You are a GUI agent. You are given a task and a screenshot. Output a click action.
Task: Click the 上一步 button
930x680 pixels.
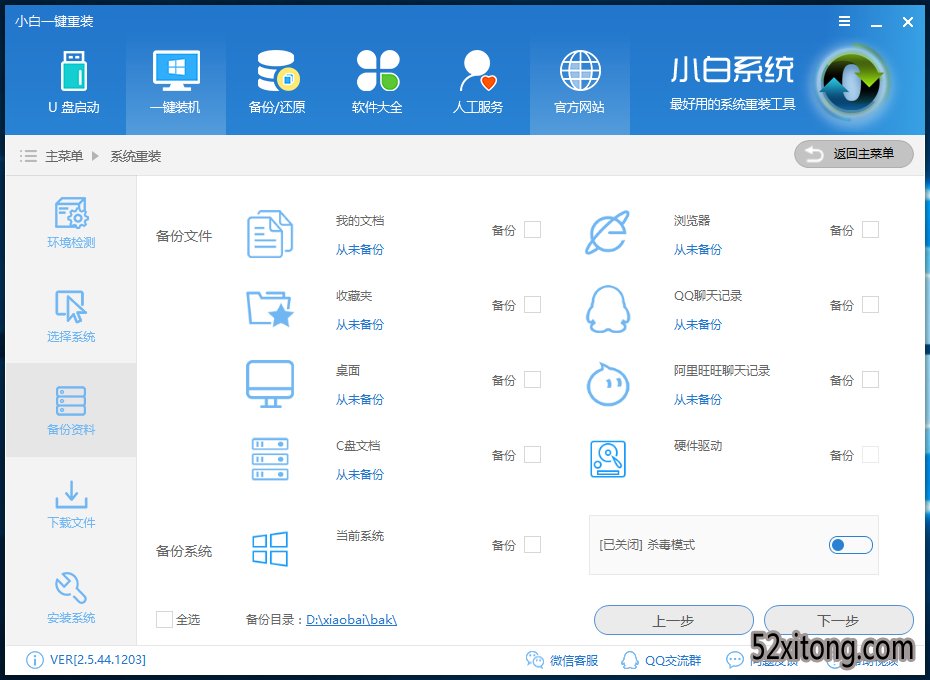click(673, 621)
